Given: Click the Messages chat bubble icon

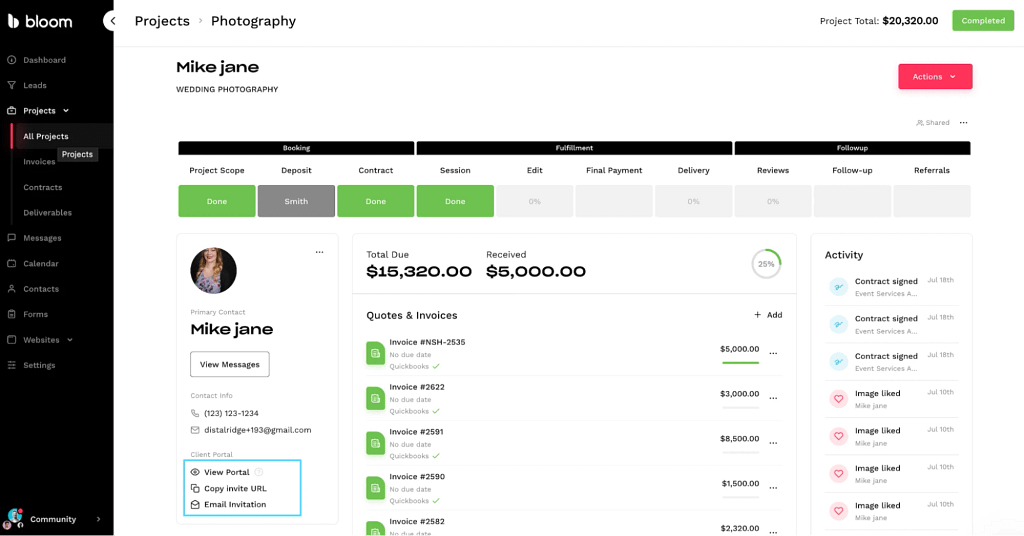Looking at the screenshot, I should (12, 238).
